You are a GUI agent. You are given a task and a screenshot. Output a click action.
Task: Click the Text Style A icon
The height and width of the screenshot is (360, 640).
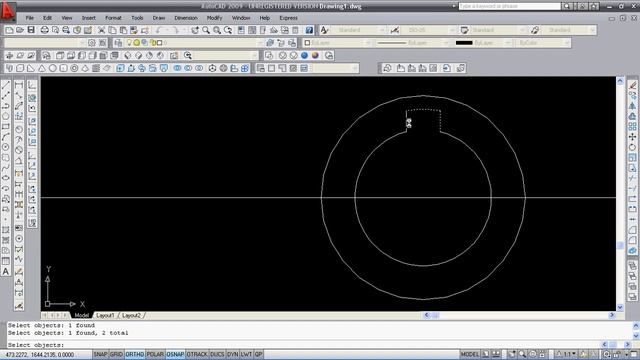[324, 30]
